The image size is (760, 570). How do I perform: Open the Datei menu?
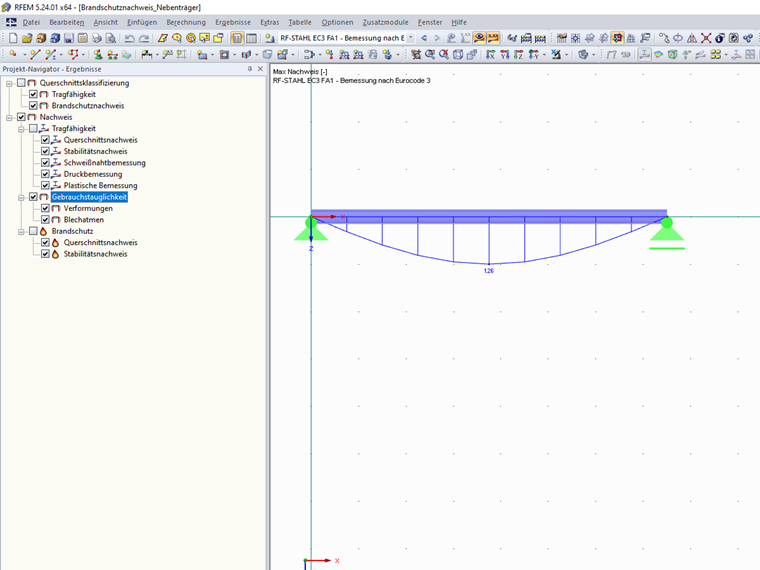coord(31,22)
